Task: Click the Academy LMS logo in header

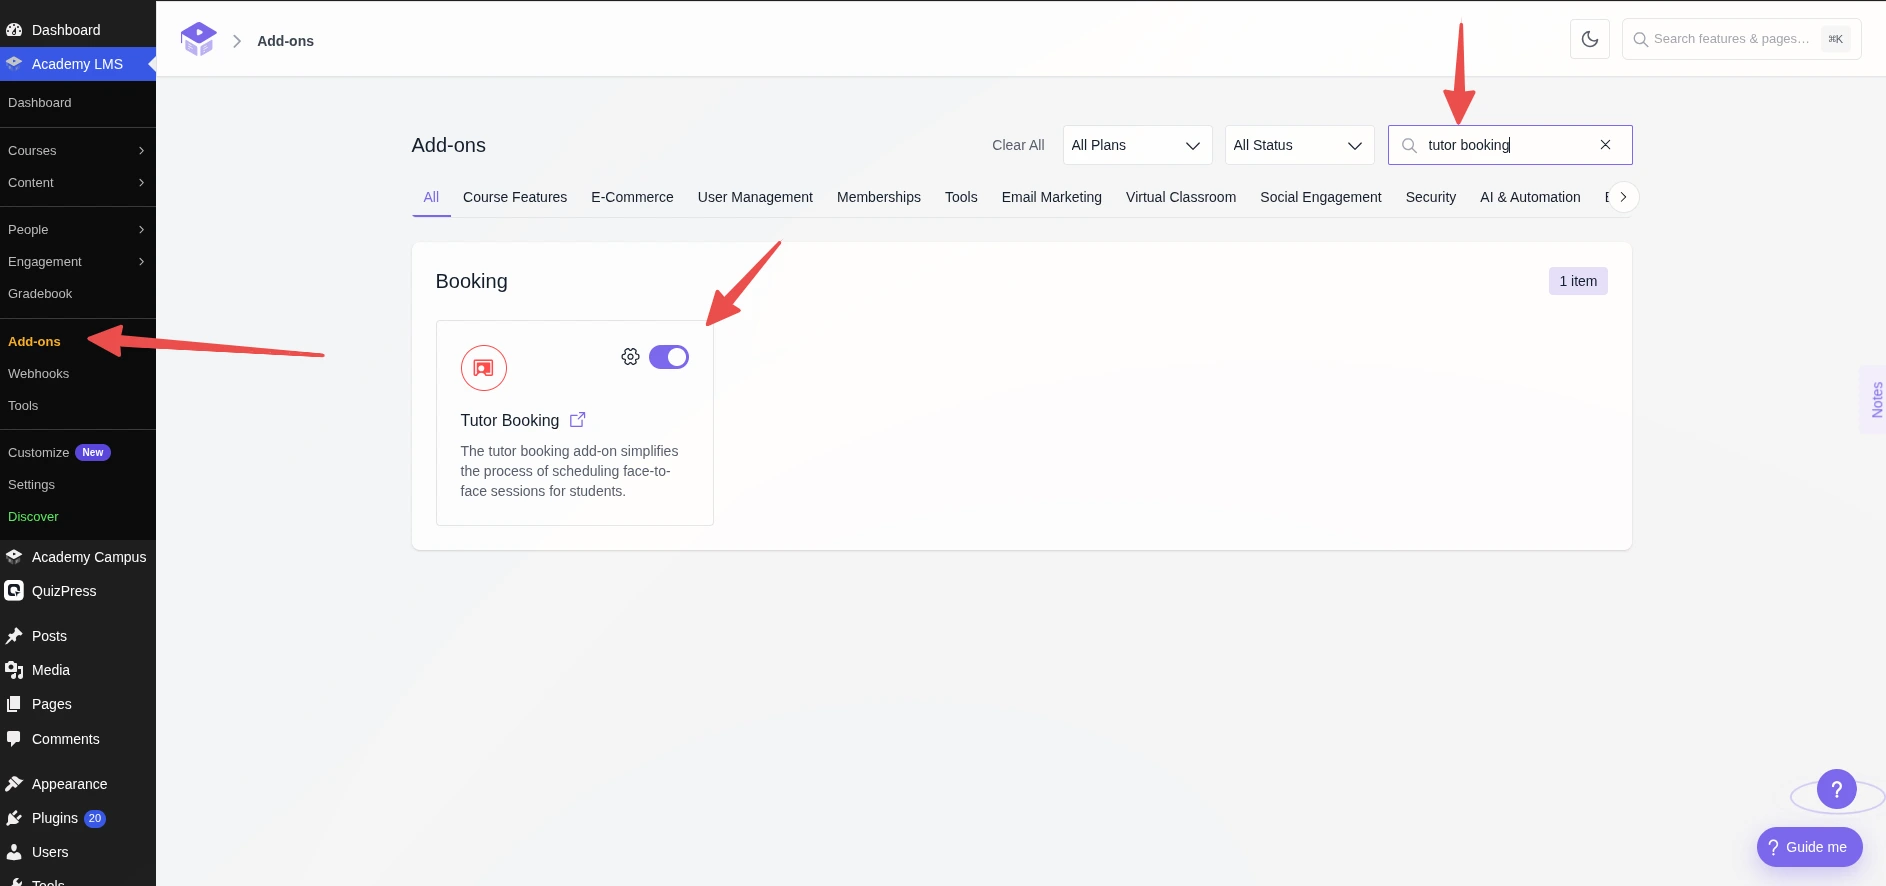Action: (x=198, y=39)
